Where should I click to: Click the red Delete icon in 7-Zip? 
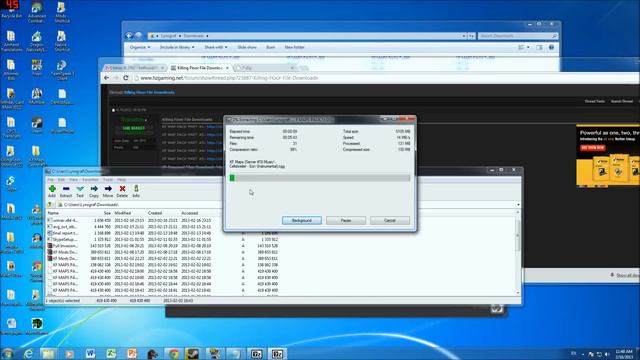click(122, 189)
